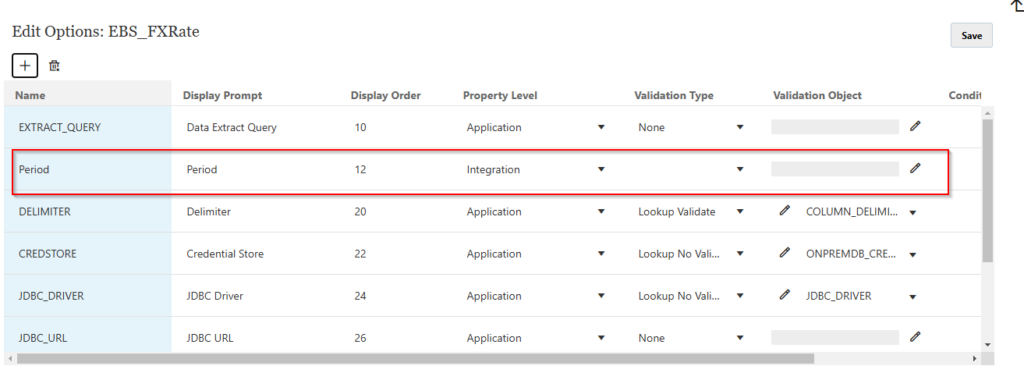Click vertical scrollbar down arrow
Viewport: 1024px width, 373px height.
click(987, 344)
